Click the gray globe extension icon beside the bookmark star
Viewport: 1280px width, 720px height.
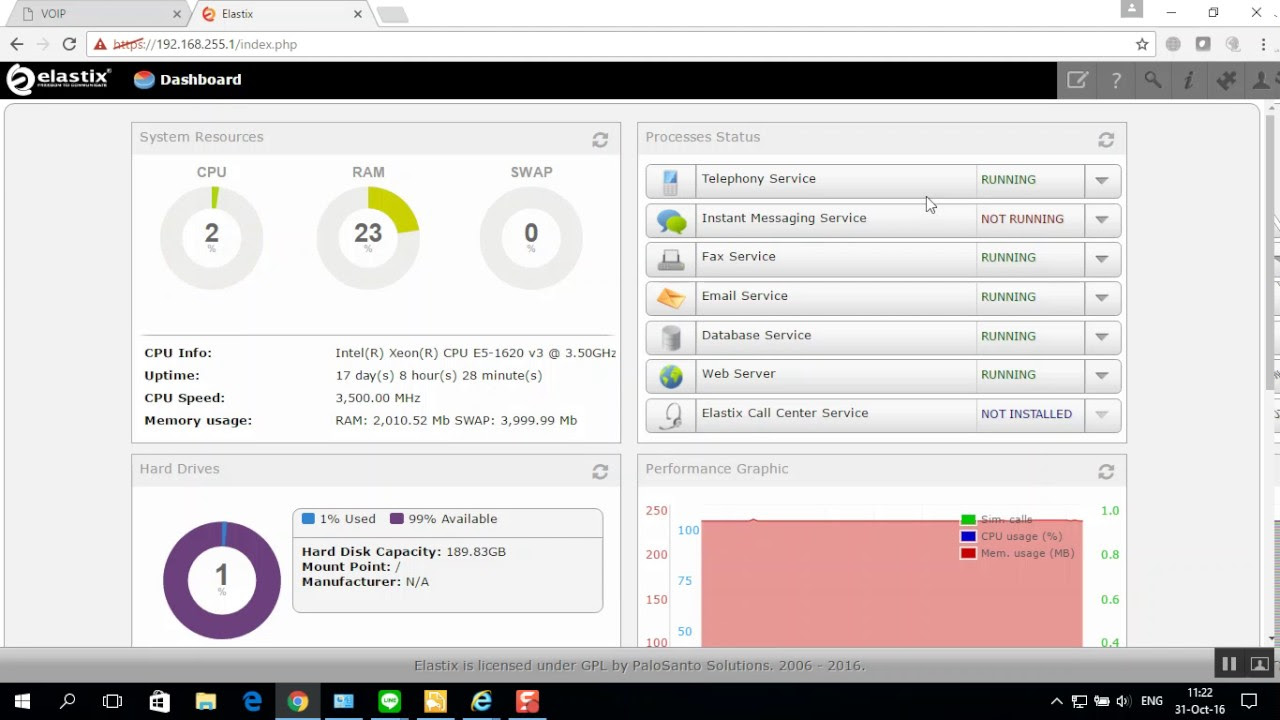click(x=1173, y=44)
